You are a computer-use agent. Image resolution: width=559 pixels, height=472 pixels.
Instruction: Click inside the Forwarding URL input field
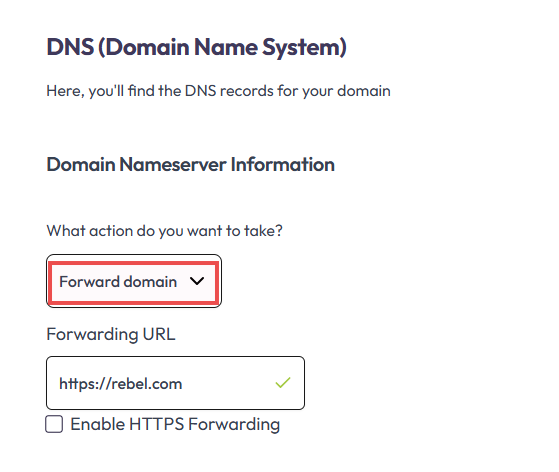pos(175,383)
